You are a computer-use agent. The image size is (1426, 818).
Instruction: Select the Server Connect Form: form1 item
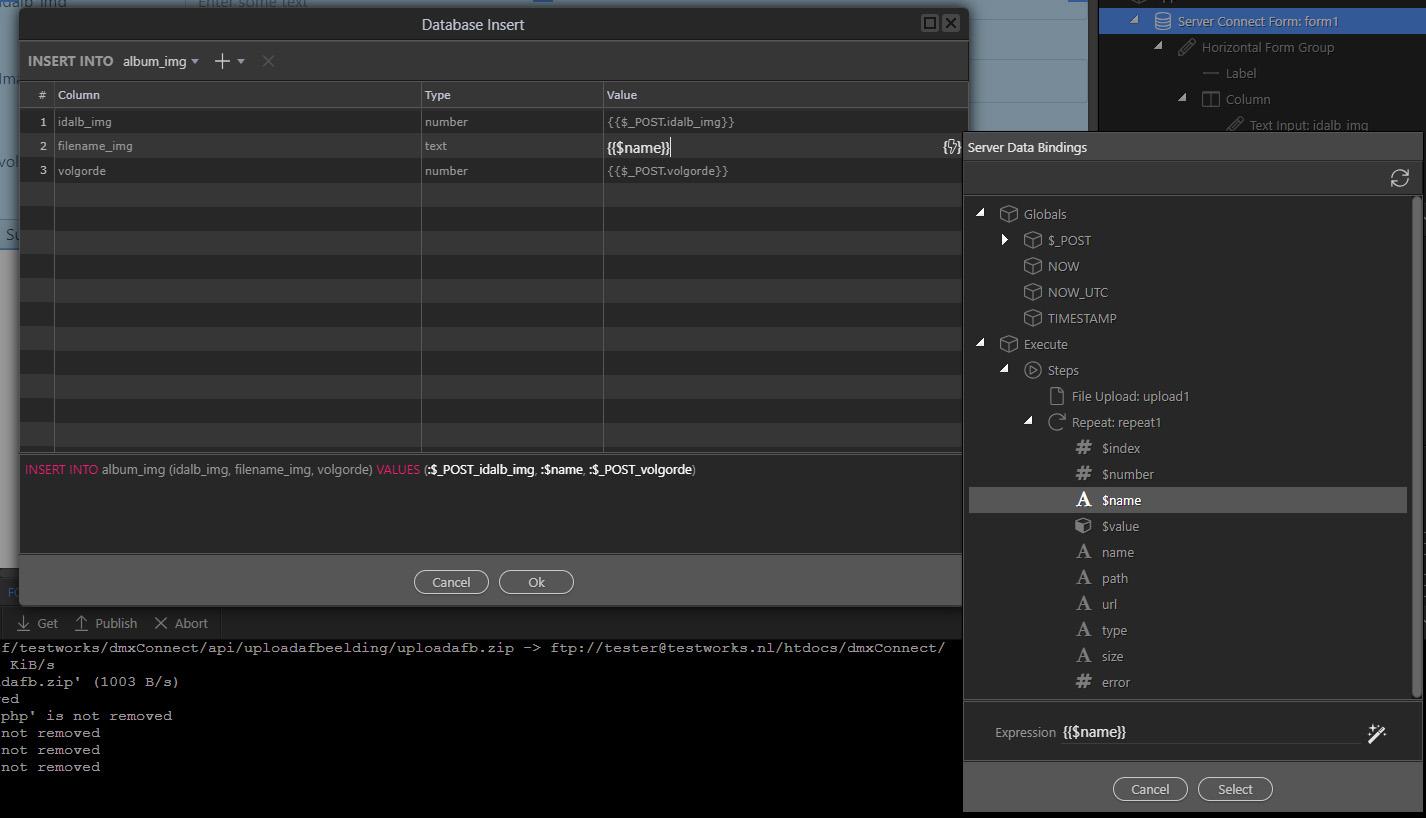pyautogui.click(x=1257, y=21)
